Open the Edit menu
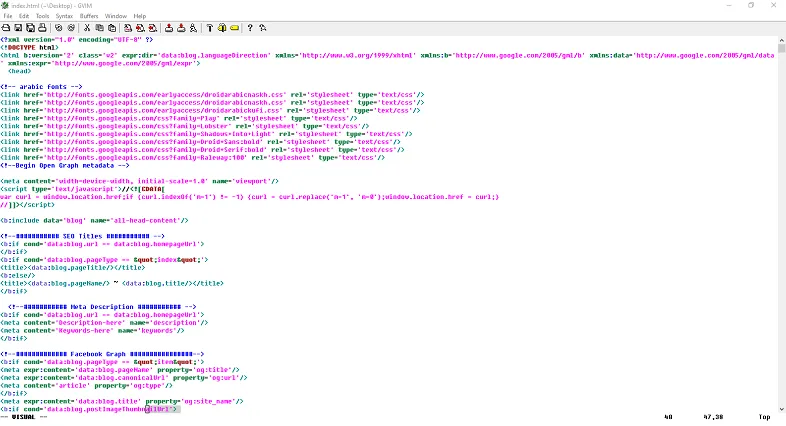The image size is (786, 426). click(24, 16)
